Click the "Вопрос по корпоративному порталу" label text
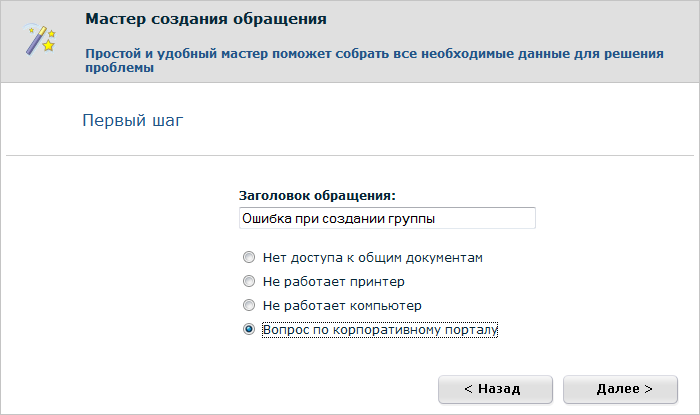Image resolution: width=700 pixels, height=415 pixels. point(379,329)
